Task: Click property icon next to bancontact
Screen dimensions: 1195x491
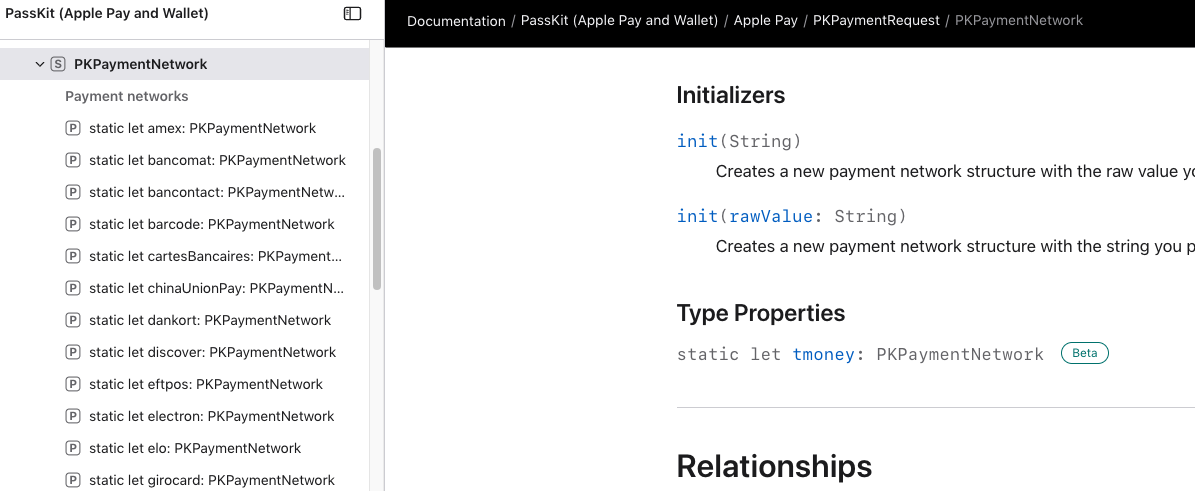Action: pyautogui.click(x=72, y=192)
